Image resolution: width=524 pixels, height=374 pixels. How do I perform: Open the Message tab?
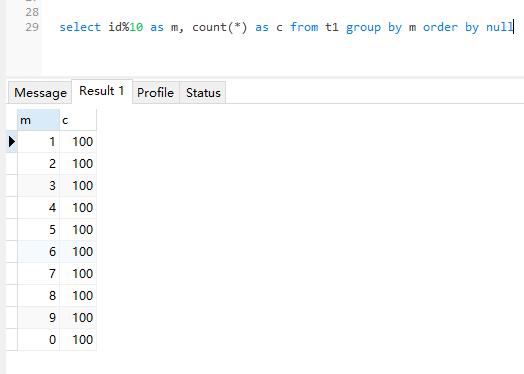pyautogui.click(x=40, y=93)
